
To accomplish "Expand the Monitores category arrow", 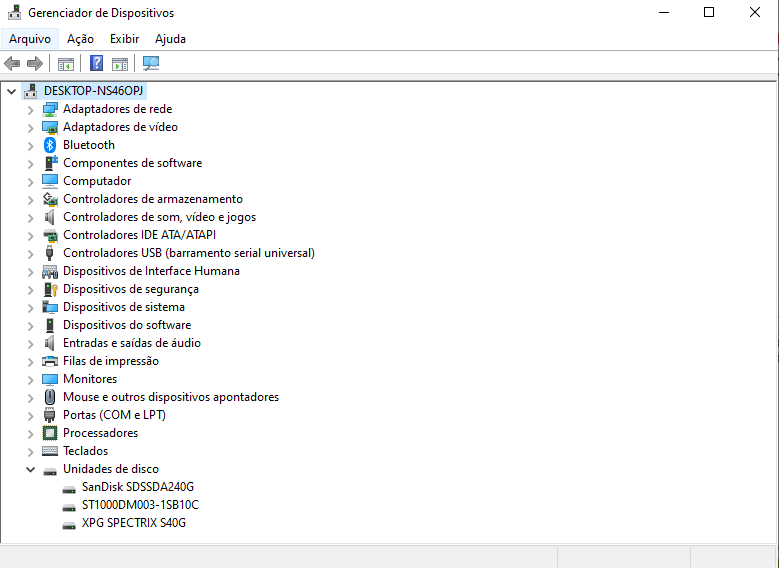I will click(x=30, y=379).
